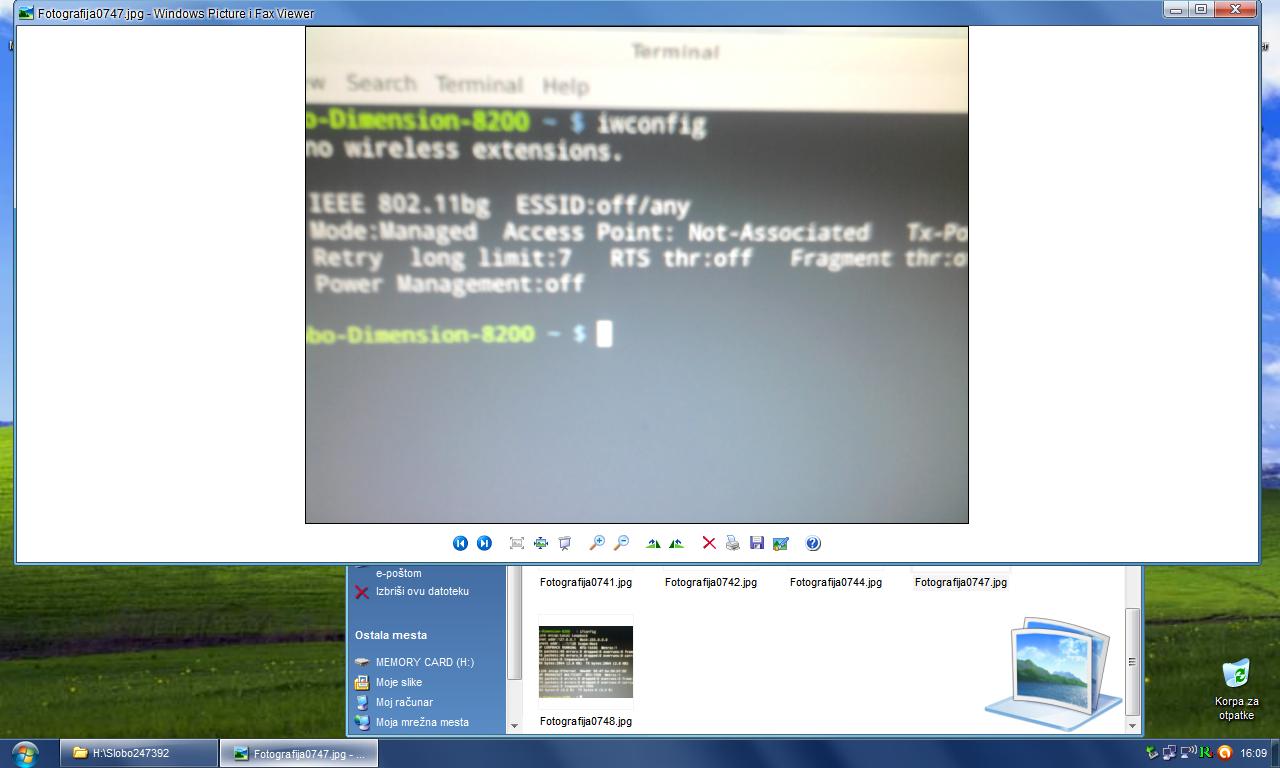Go to the previous image in viewer

[460, 543]
